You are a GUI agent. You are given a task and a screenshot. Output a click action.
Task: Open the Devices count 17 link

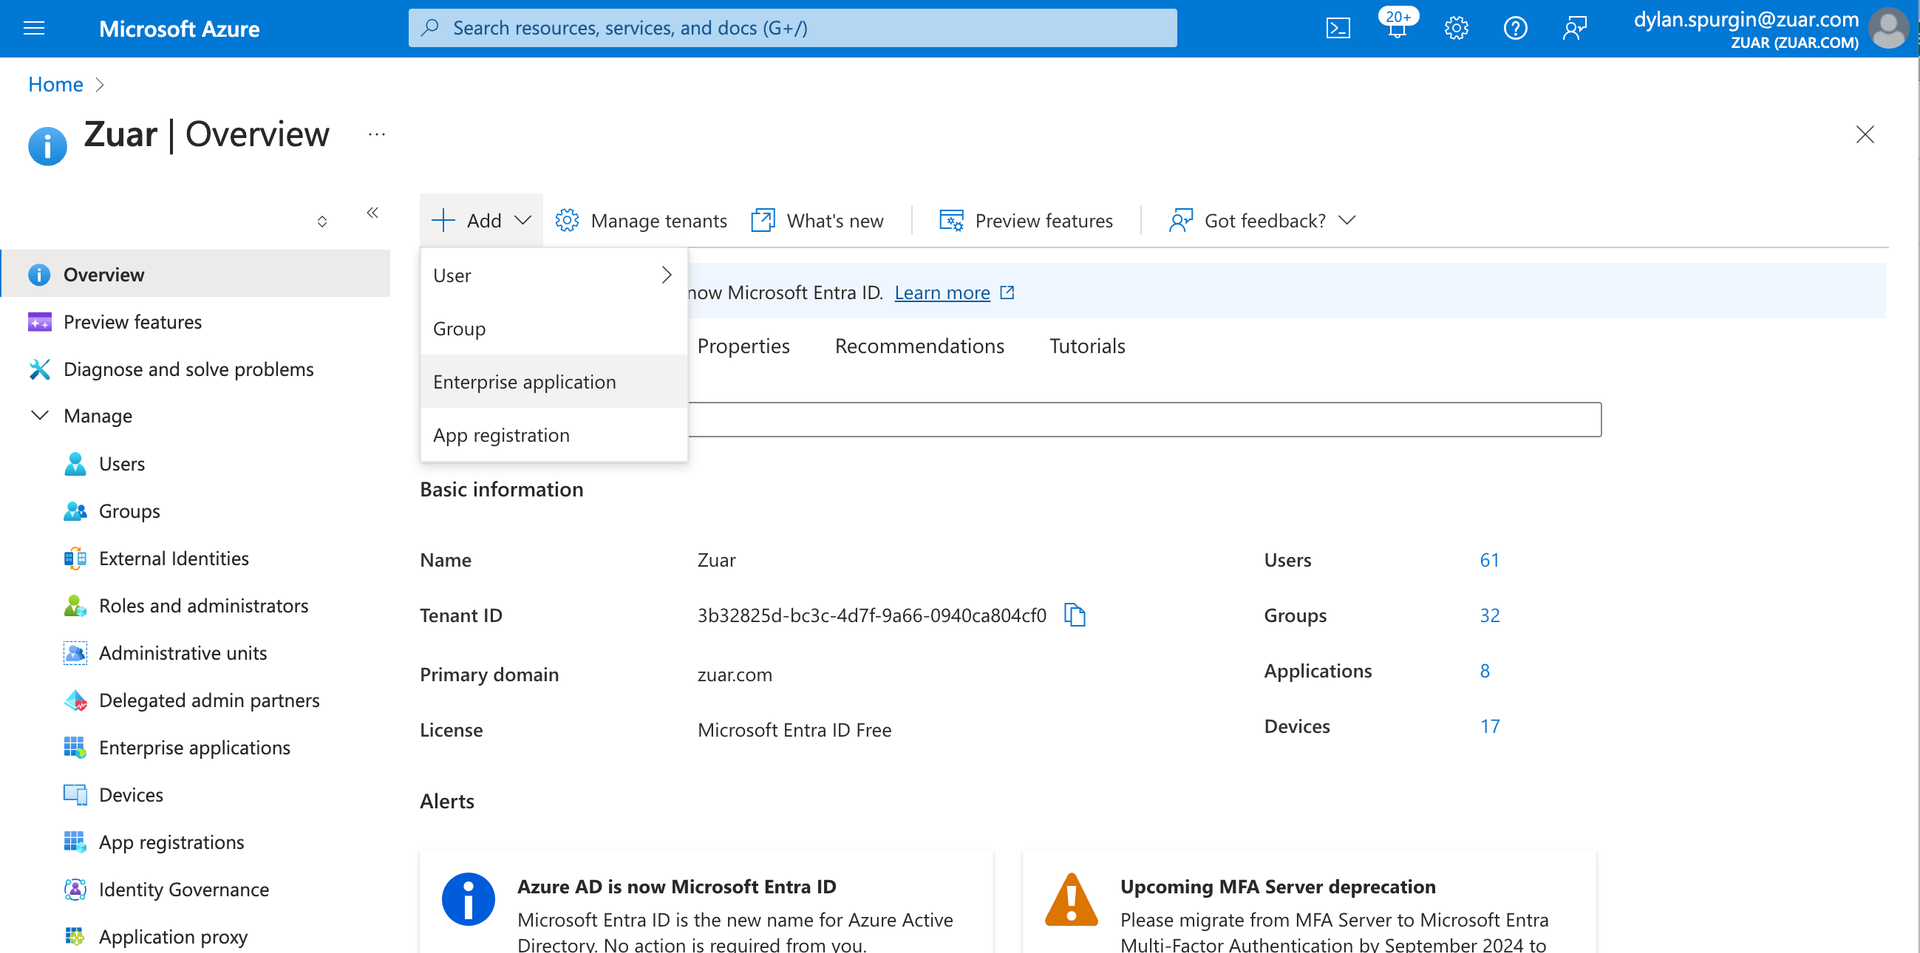tap(1489, 726)
